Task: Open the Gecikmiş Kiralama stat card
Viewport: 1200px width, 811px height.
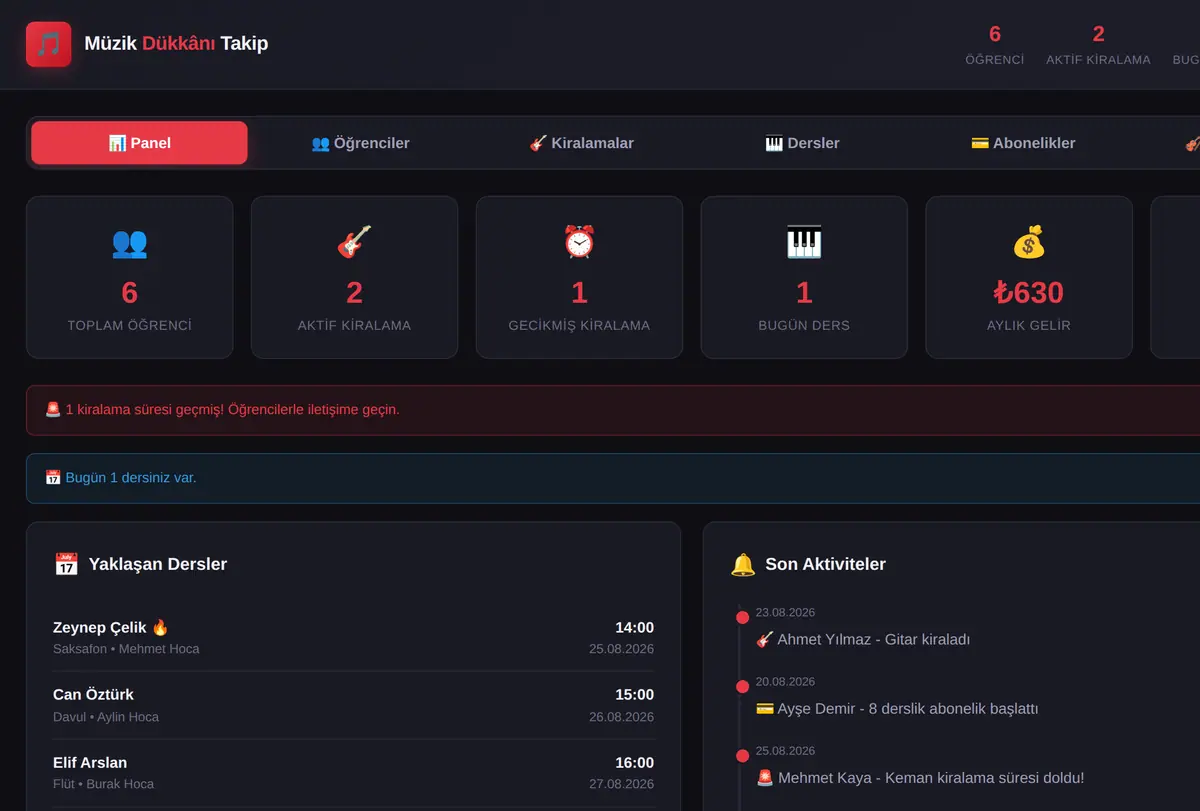Action: pos(579,277)
